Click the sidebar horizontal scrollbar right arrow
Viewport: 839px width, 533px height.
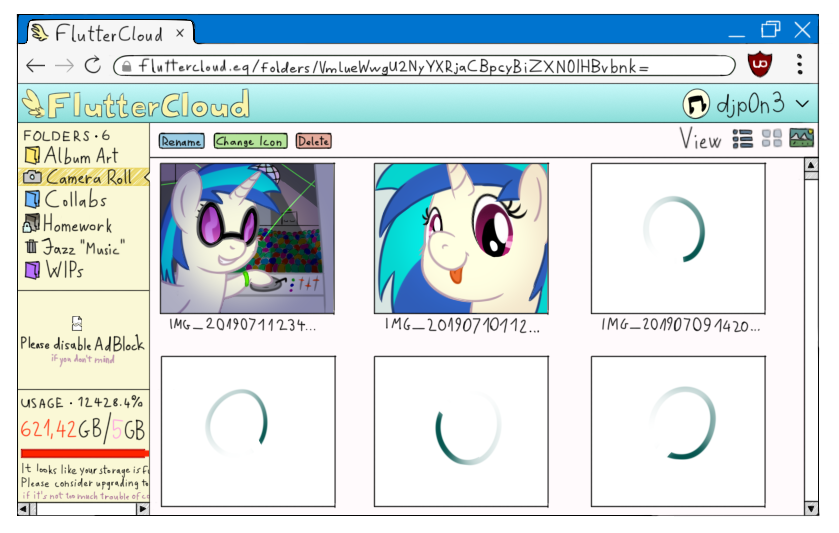[142, 509]
